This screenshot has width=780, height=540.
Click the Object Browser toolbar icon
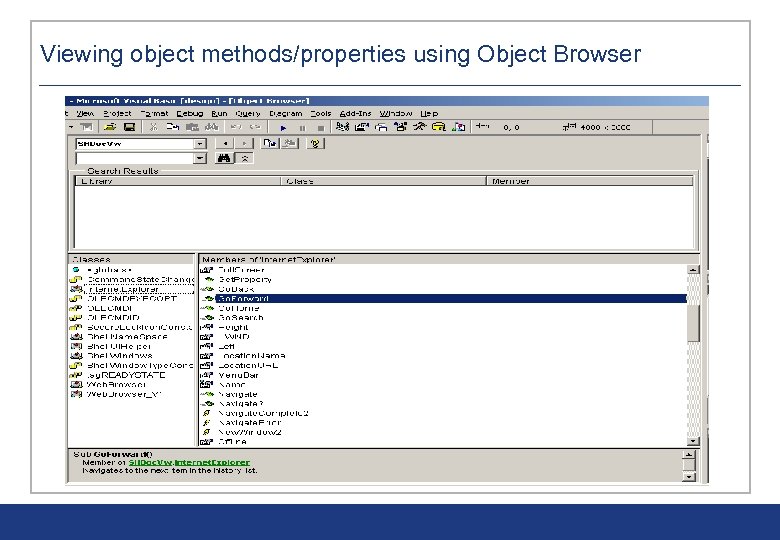400,127
